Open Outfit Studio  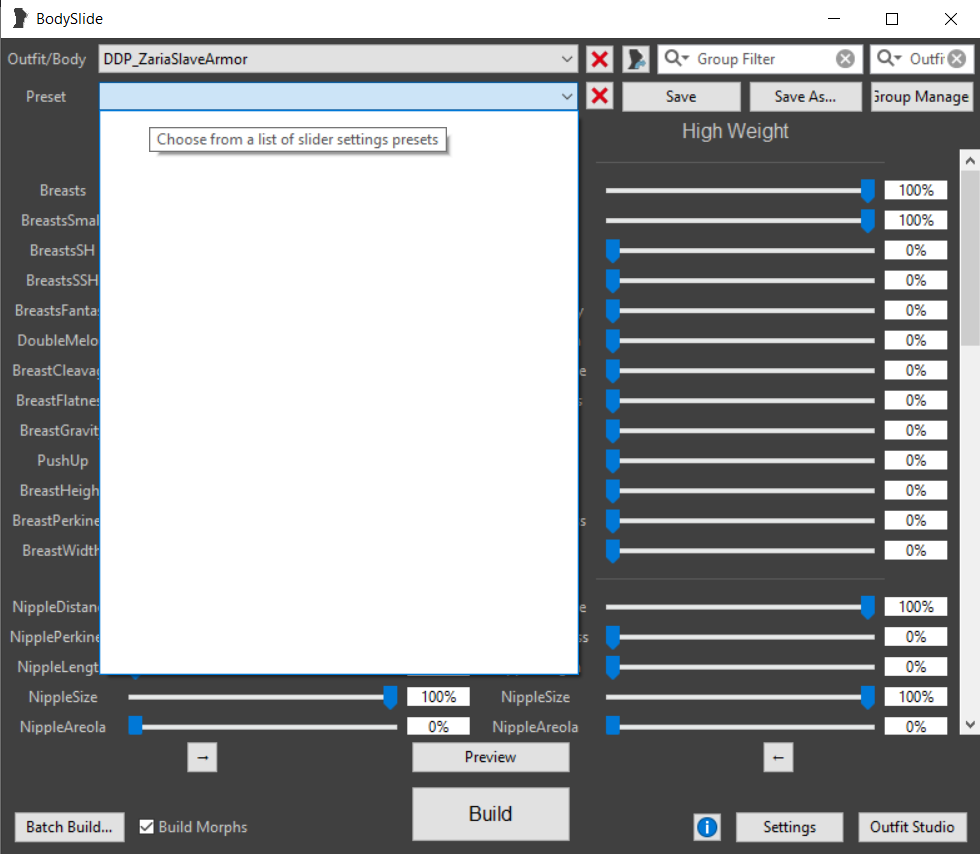tap(911, 827)
